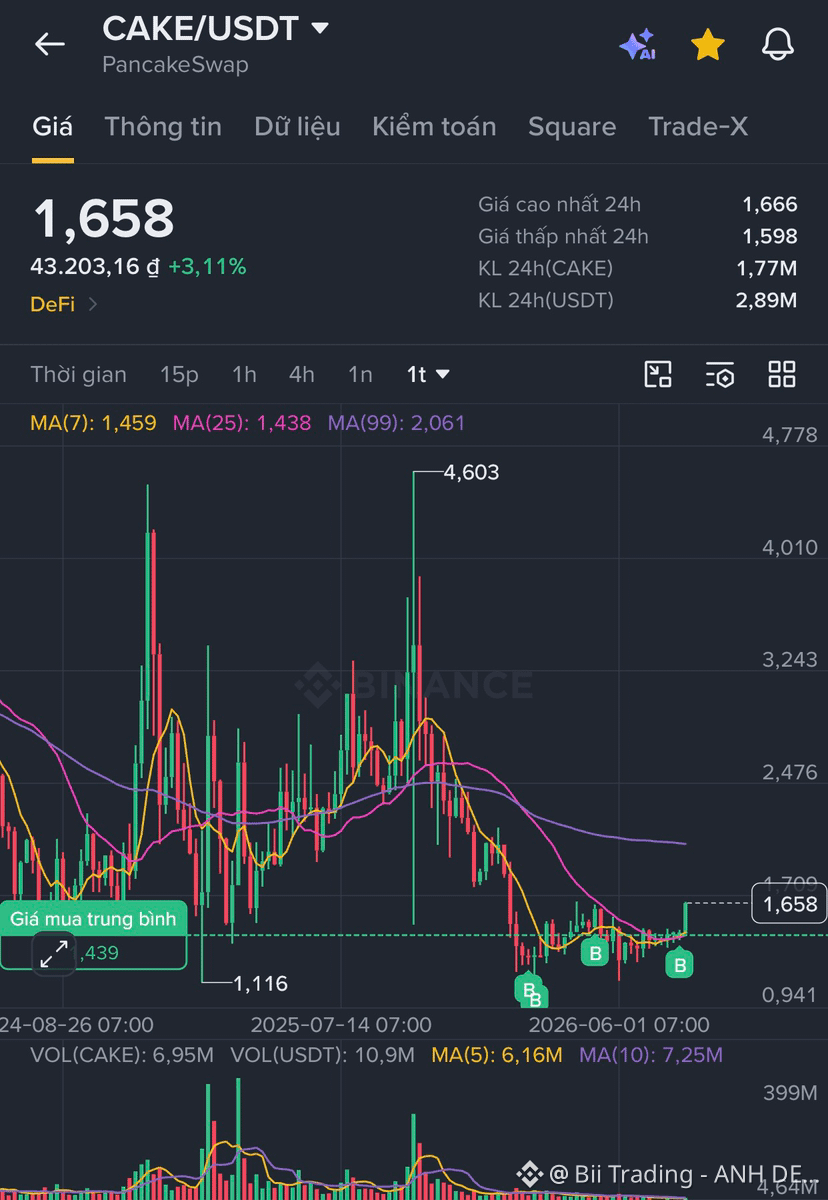
Task: Select the Thời gian chart interval
Action: click(x=78, y=374)
